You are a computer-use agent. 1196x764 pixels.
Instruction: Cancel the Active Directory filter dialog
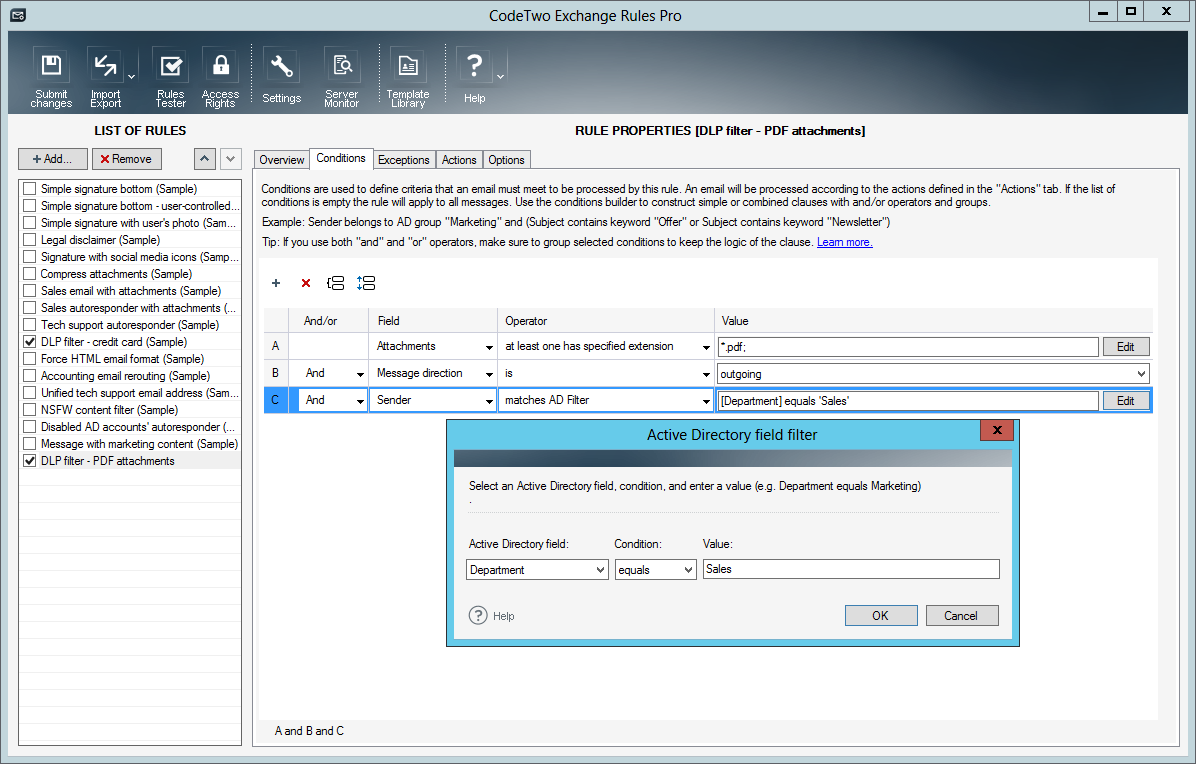(x=962, y=615)
